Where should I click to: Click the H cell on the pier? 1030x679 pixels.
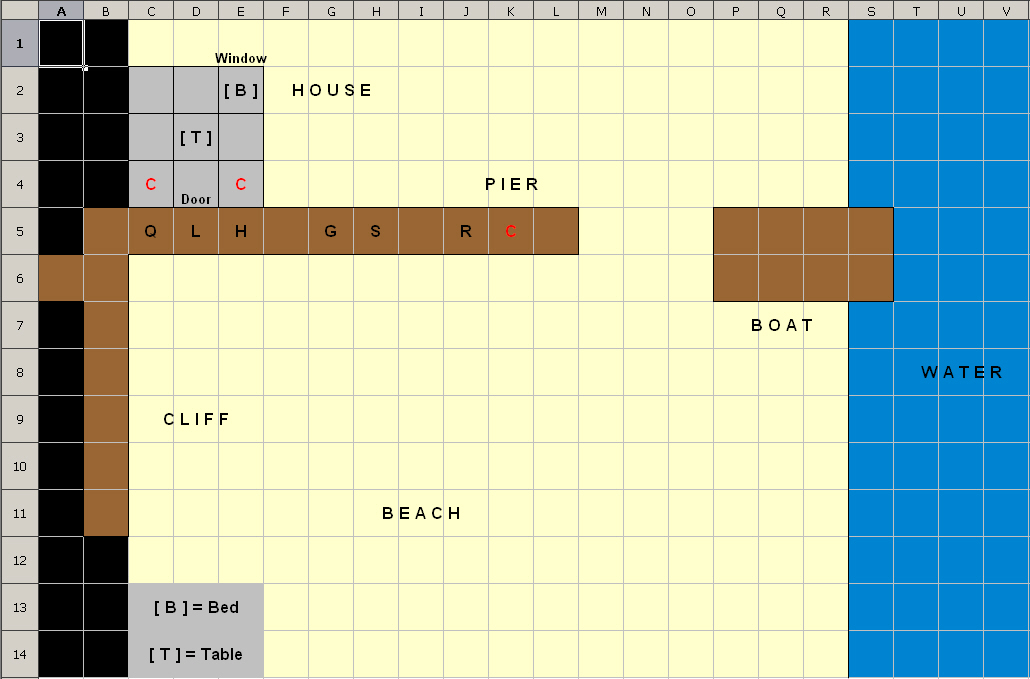click(x=241, y=231)
